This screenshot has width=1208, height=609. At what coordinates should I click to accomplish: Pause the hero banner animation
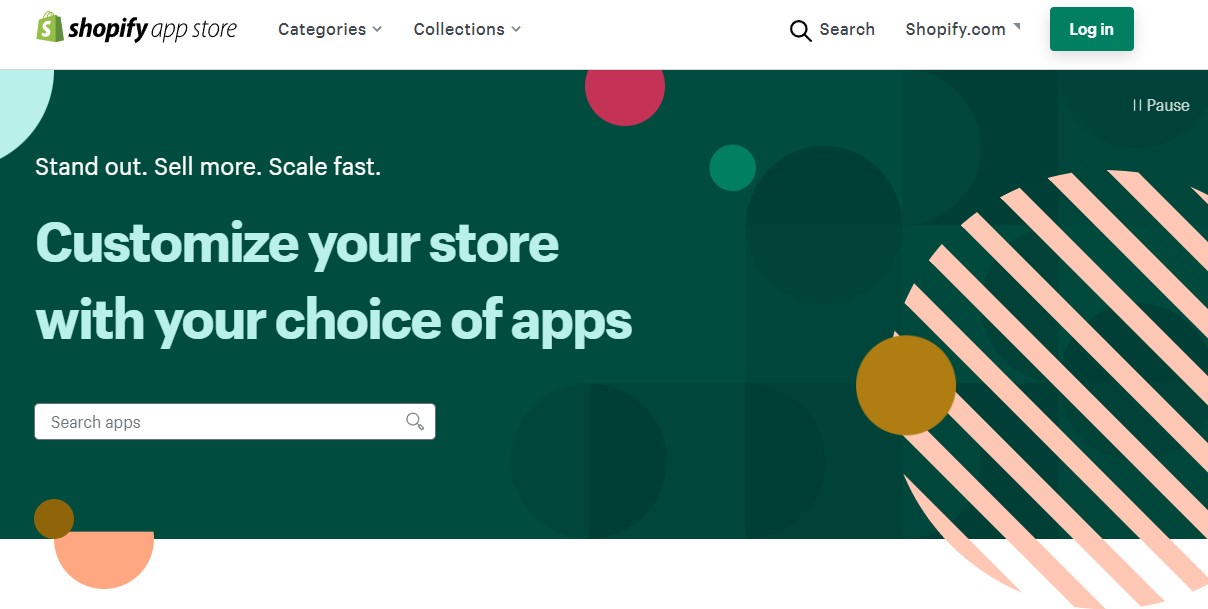1161,105
